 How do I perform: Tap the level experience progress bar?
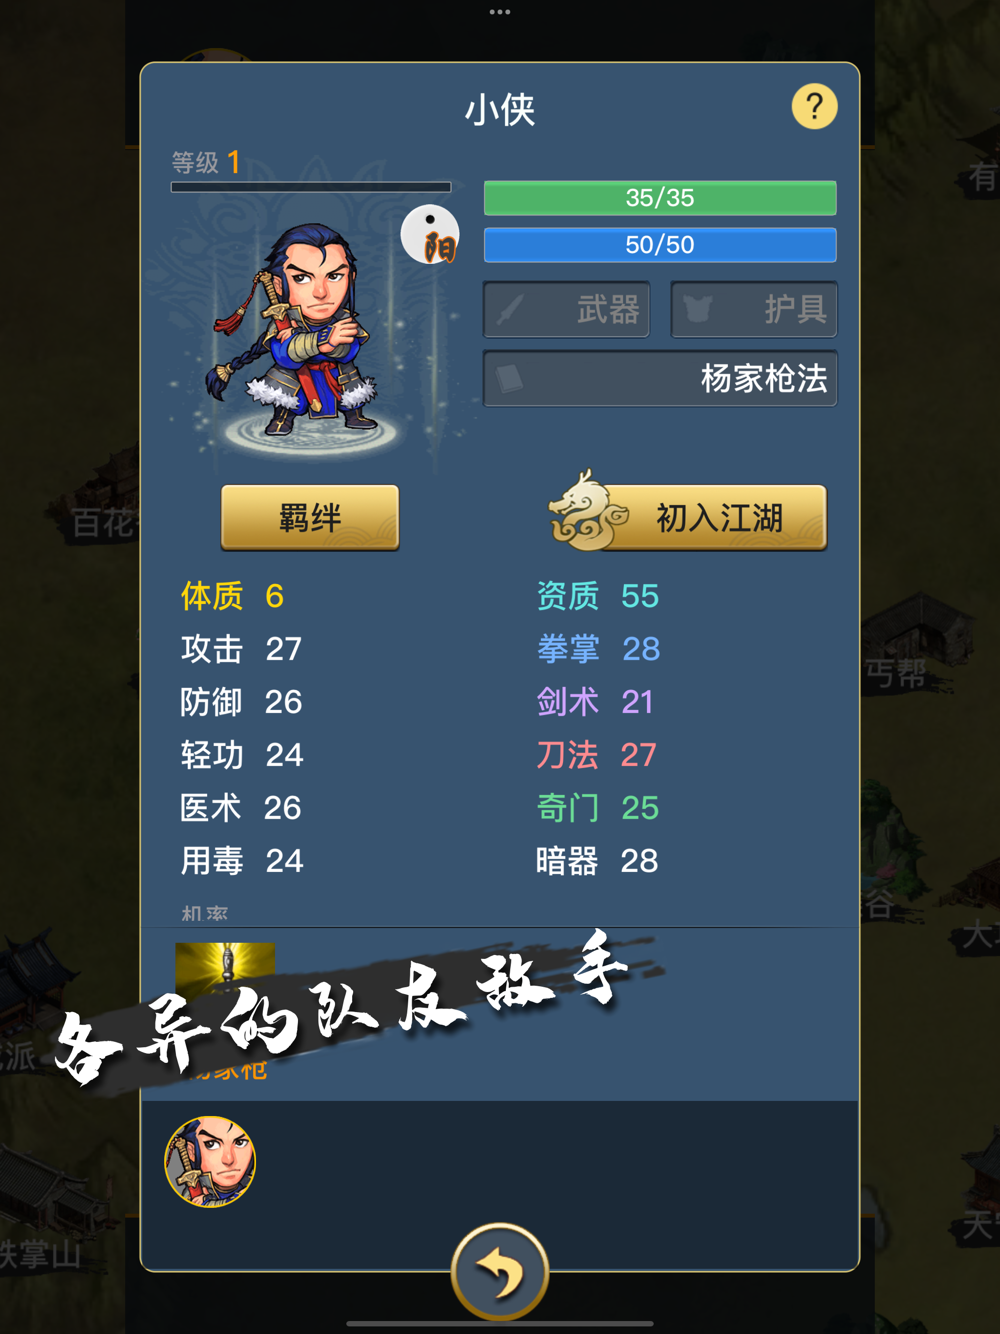(x=311, y=187)
